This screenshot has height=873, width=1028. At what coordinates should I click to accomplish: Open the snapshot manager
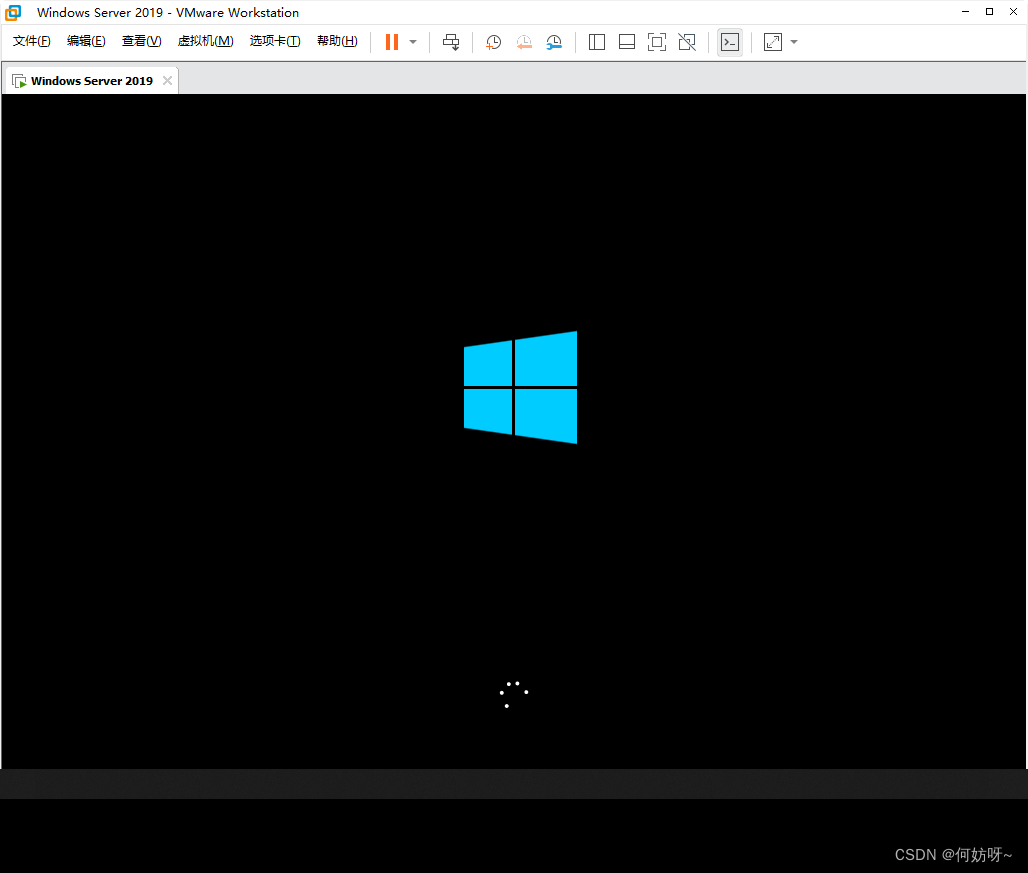tap(554, 42)
